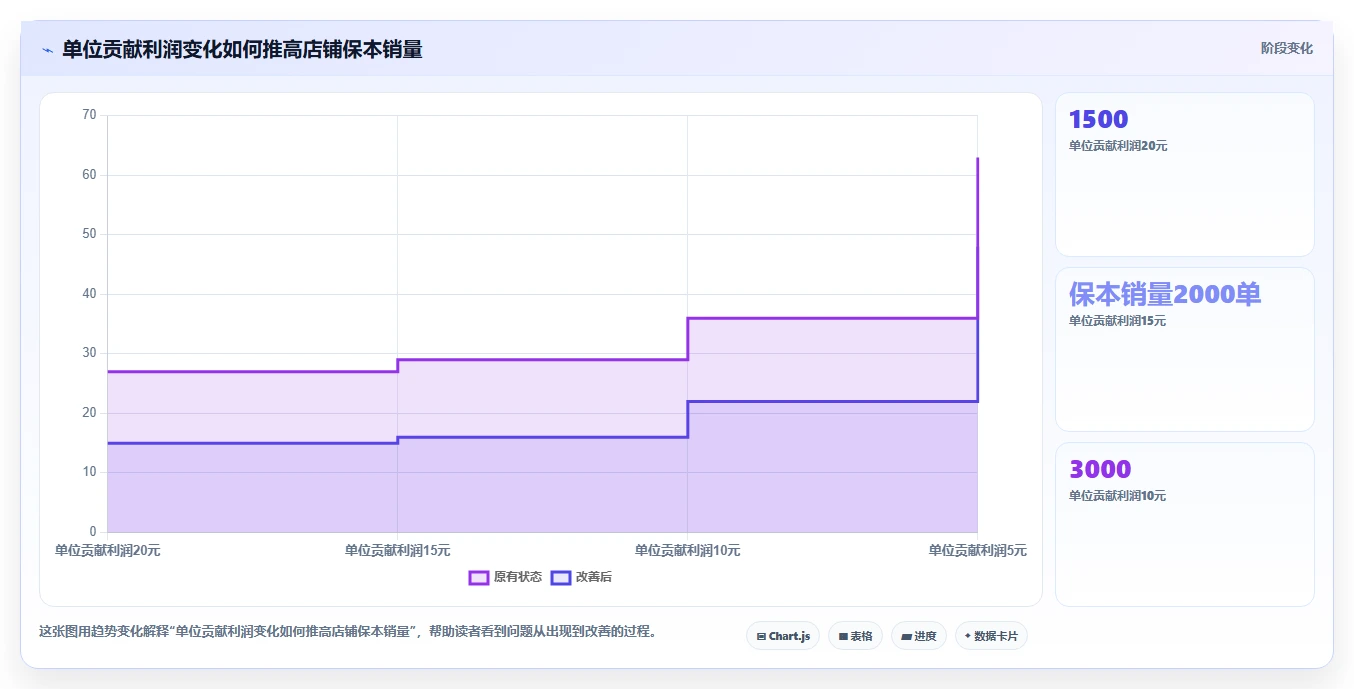
Task: Click the subtitle under the 3000 card
Action: click(x=1118, y=496)
